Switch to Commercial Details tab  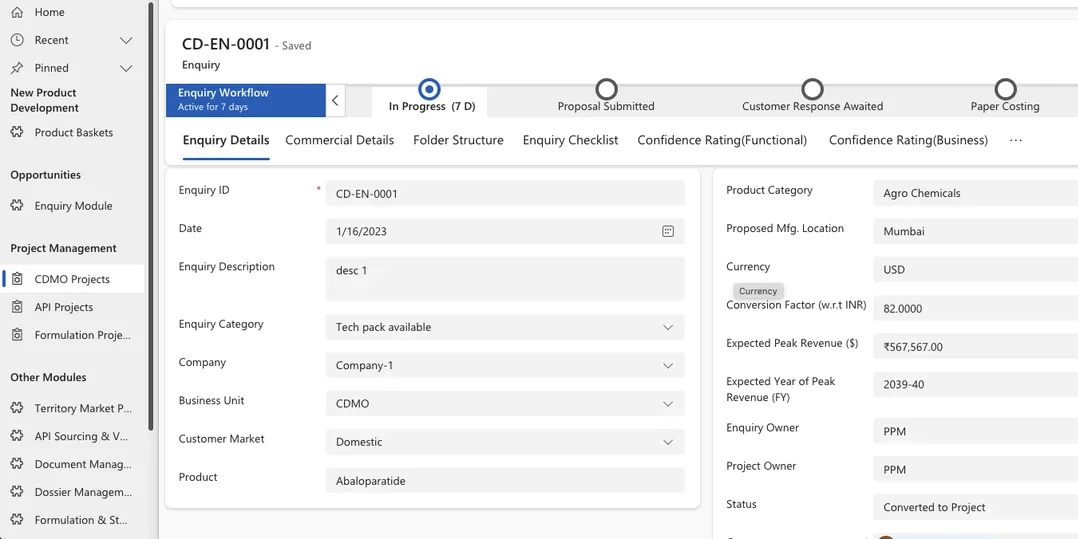[x=340, y=140]
